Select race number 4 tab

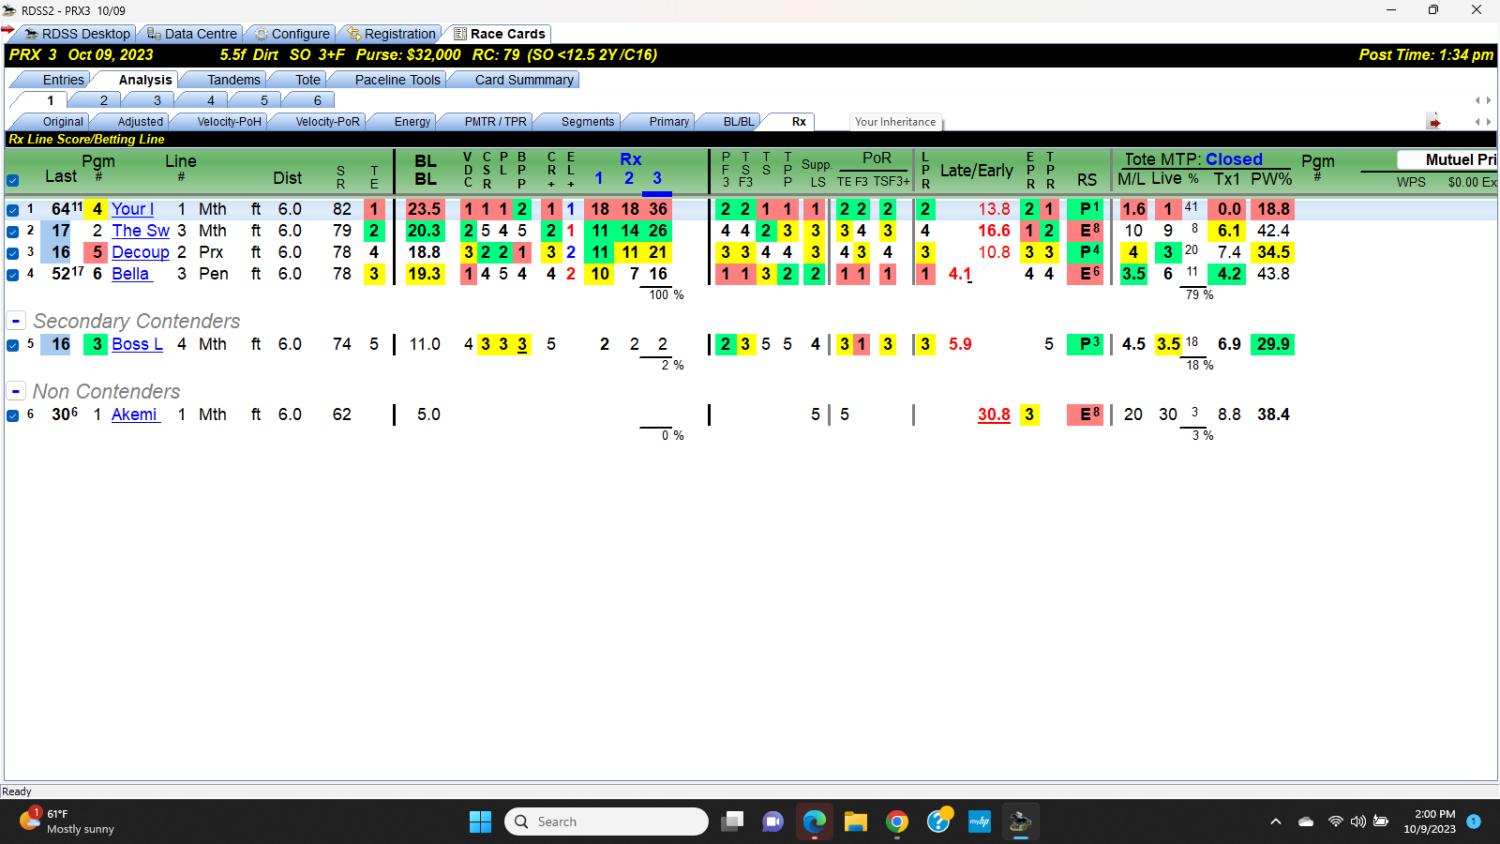[210, 100]
